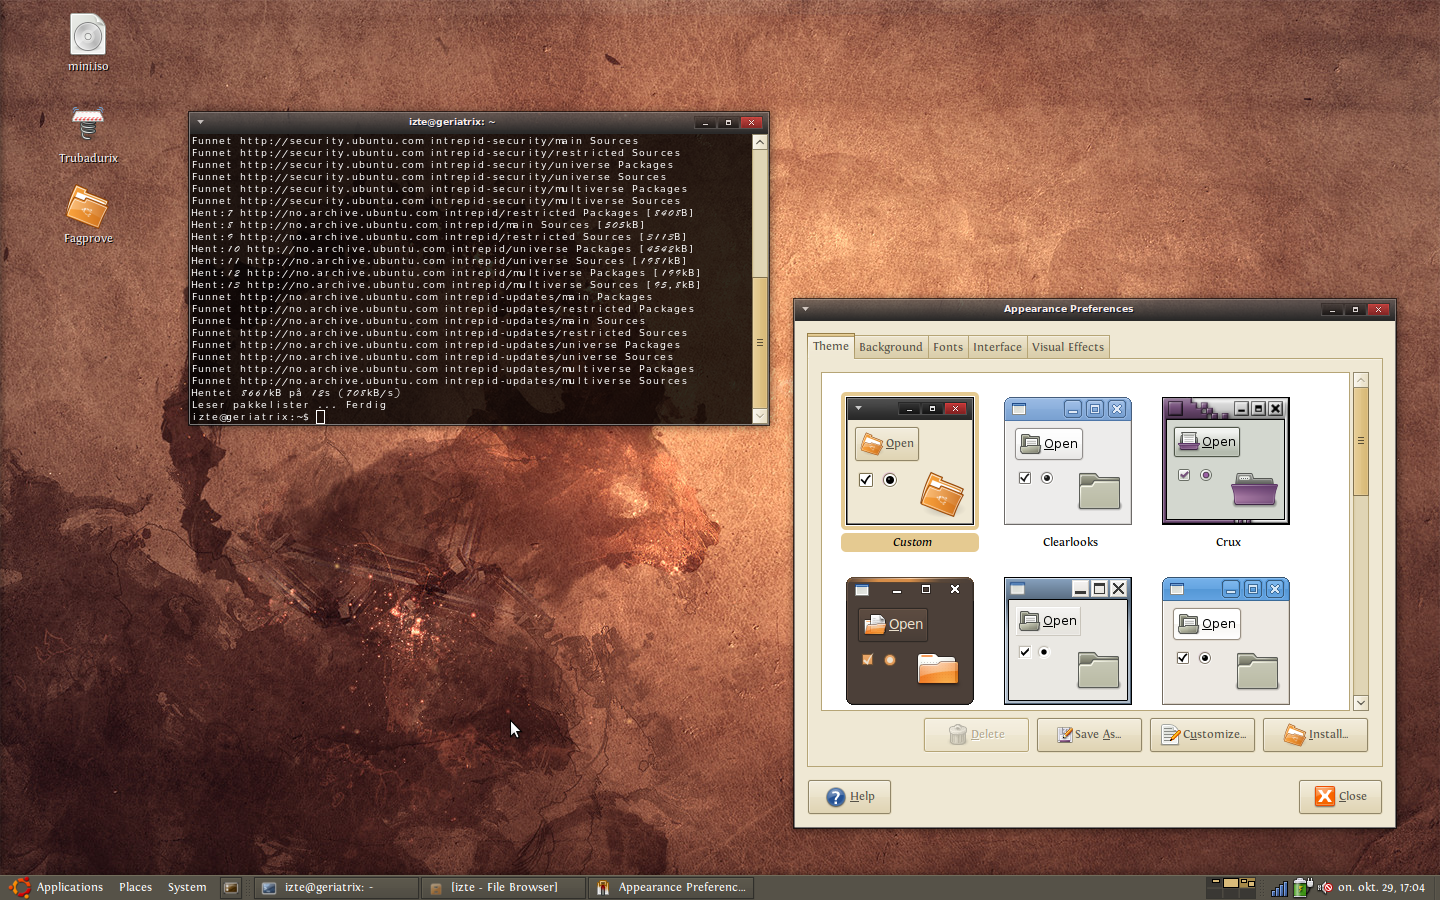Select the Custom theme thumbnail
This screenshot has width=1440, height=900.
[910, 461]
